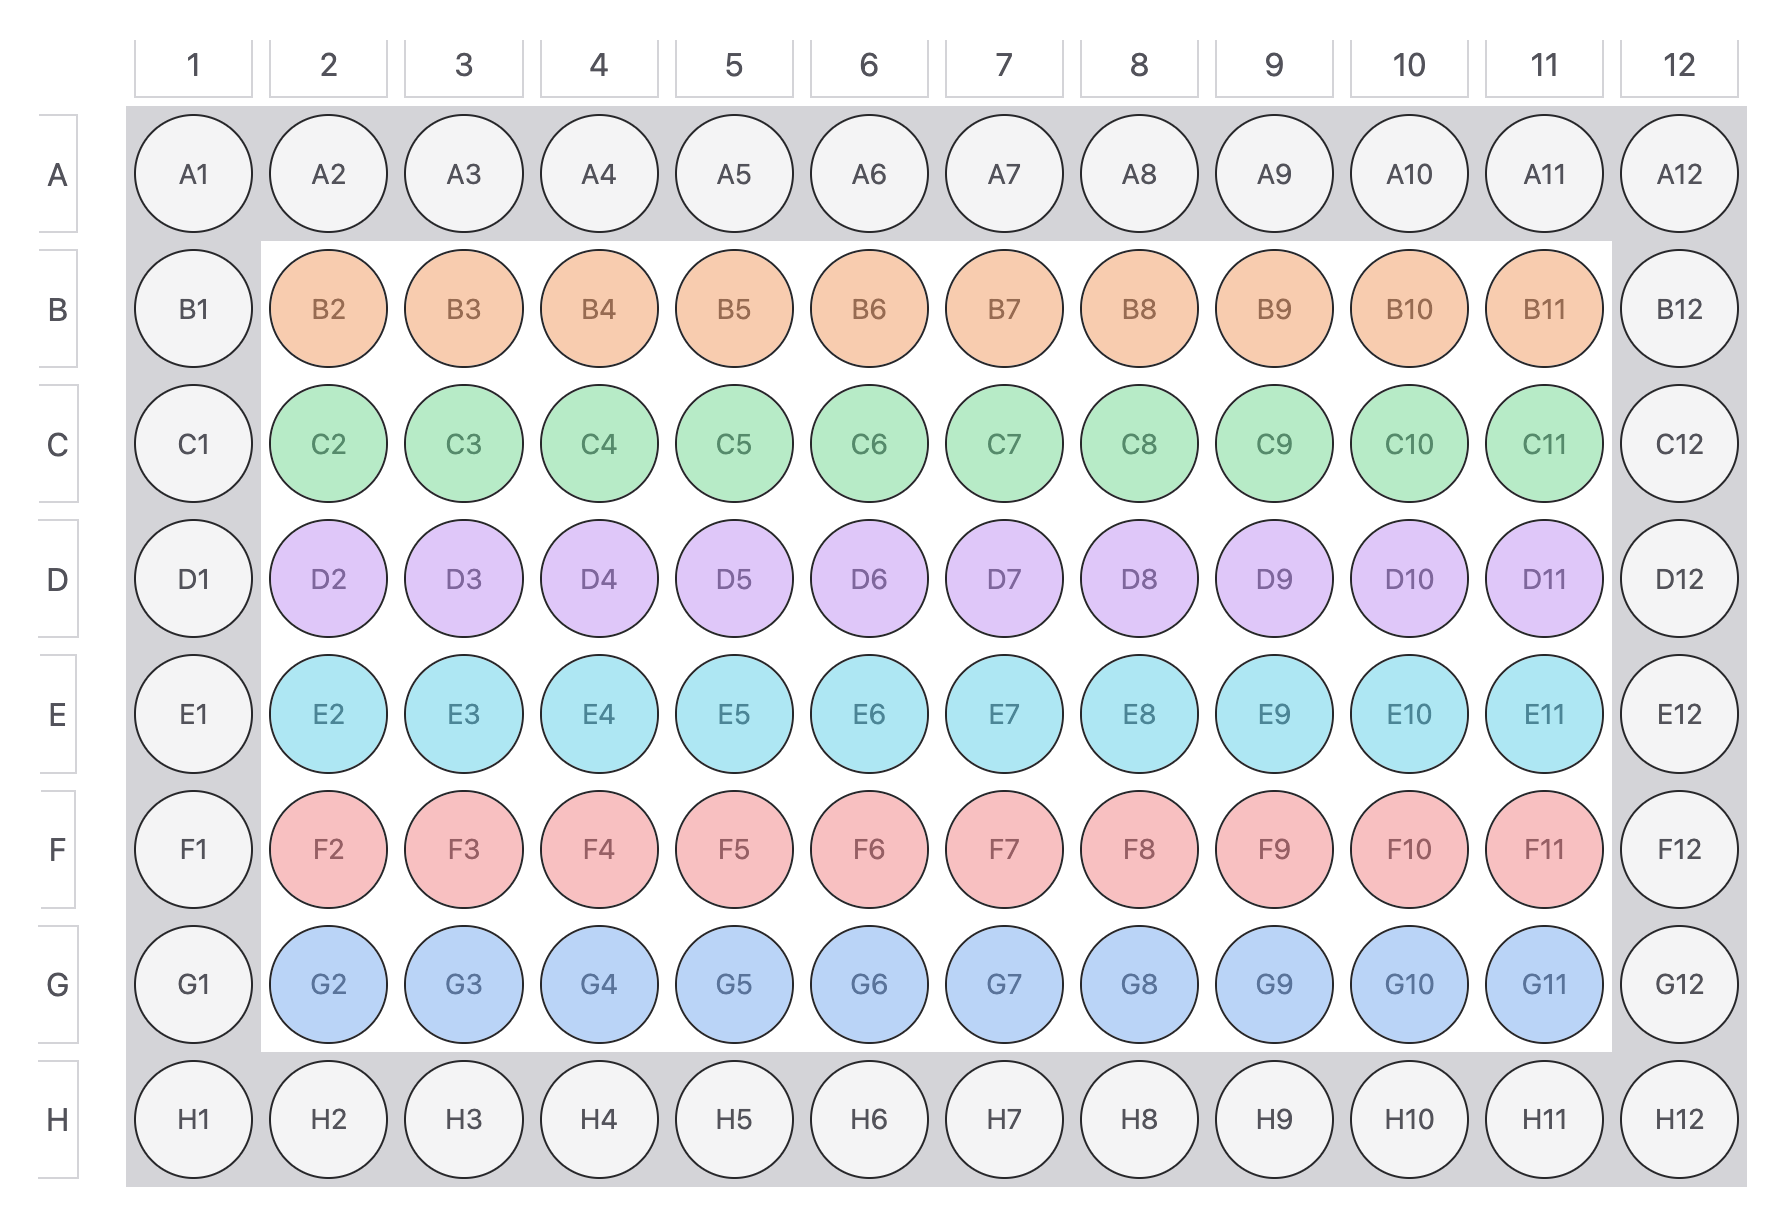Select blue well G4
The height and width of the screenshot is (1230, 1782).
598,984
